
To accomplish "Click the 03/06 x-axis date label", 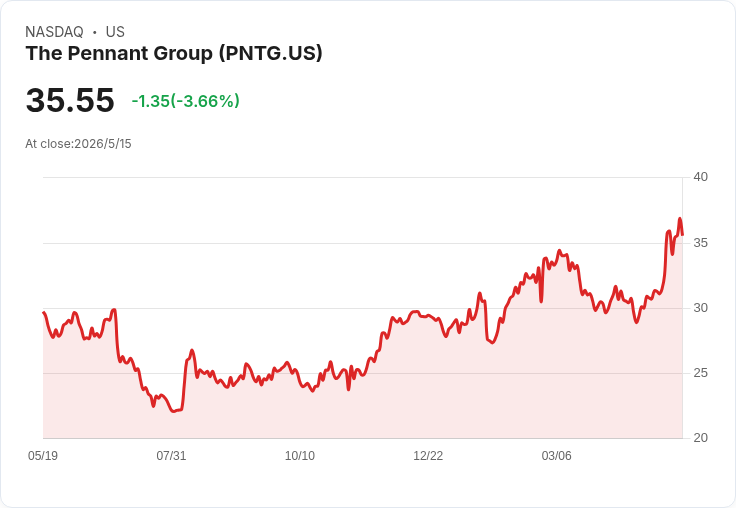I will pos(557,455).
